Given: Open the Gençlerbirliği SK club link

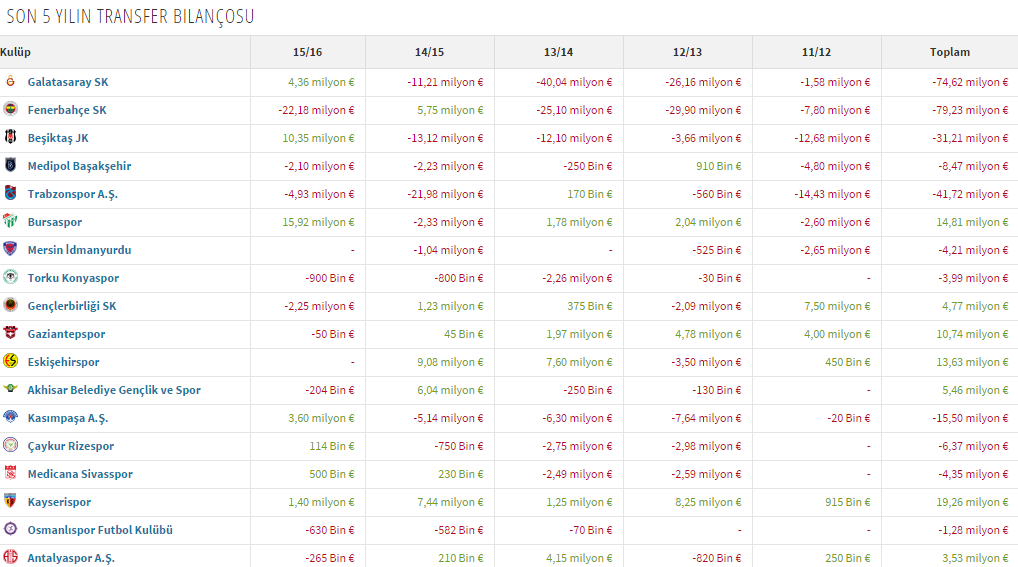Looking at the screenshot, I should [x=72, y=306].
